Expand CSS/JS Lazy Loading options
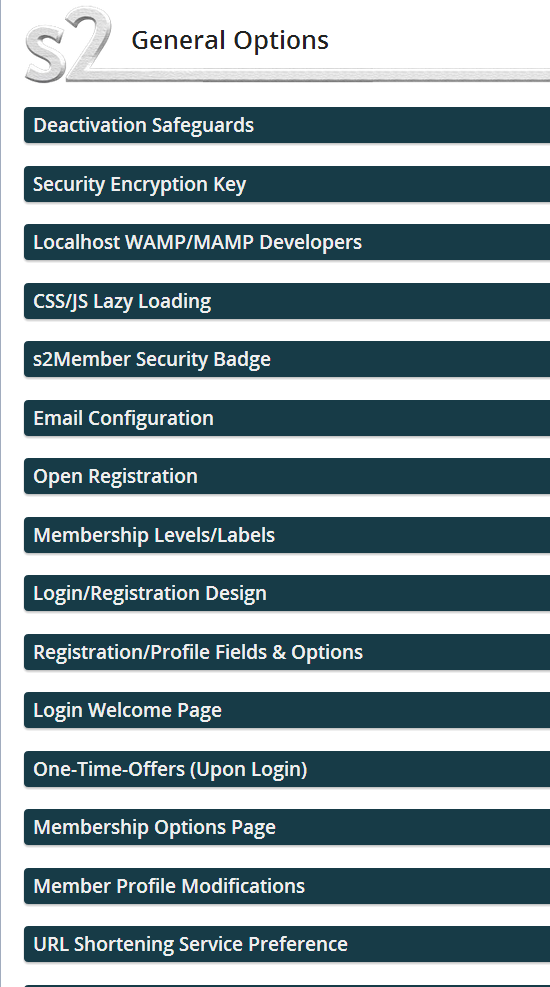Screen dimensions: 550x987 tap(287, 301)
